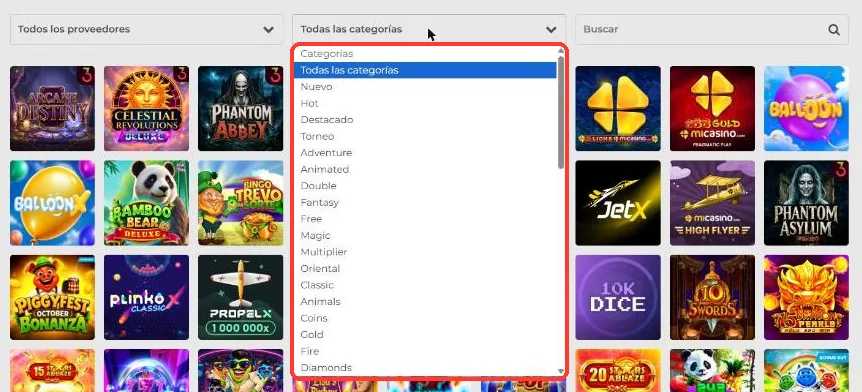
Task: Pick the Animated category
Action: click(425, 169)
